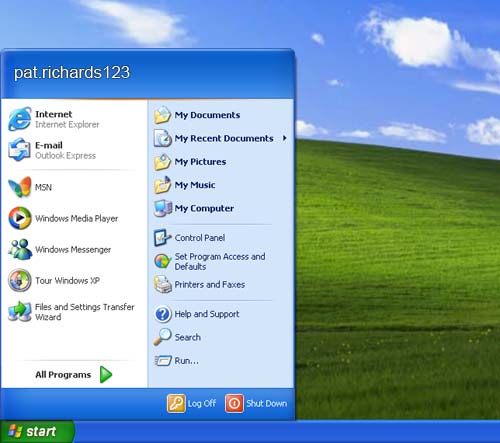The width and height of the screenshot is (500, 443).
Task: Click the Printers and Faxes printer icon
Action: (163, 284)
